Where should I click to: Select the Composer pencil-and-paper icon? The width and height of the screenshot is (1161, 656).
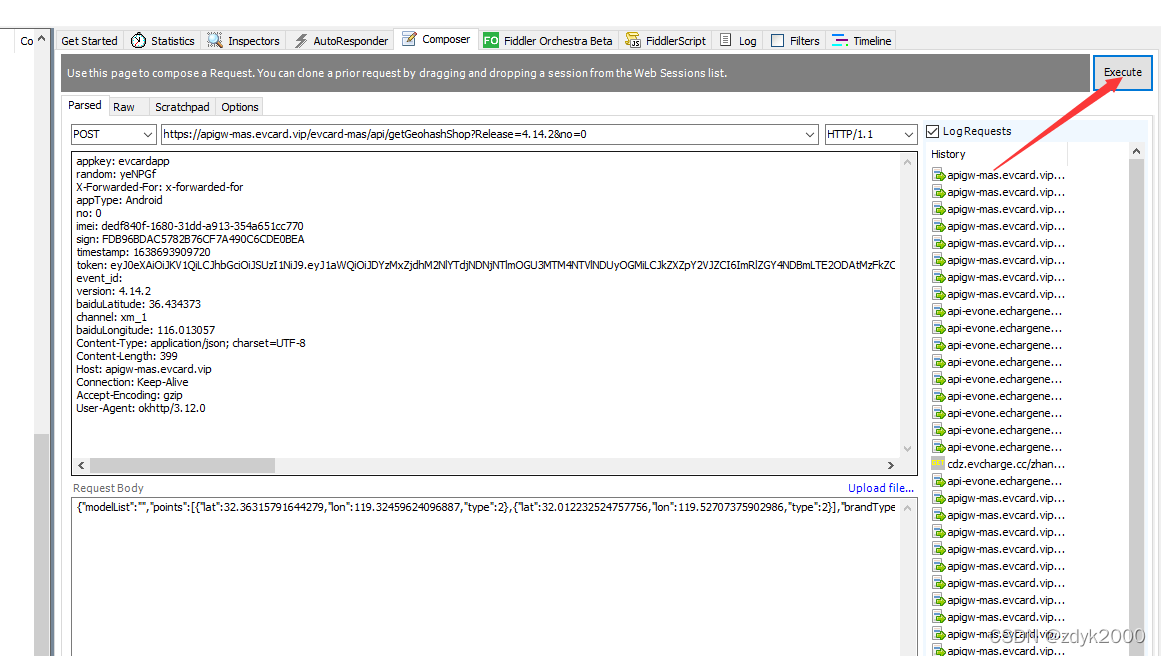click(x=409, y=39)
